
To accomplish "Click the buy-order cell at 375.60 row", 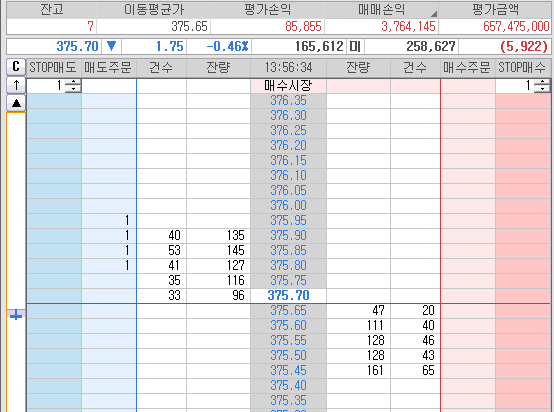I will tap(468, 326).
